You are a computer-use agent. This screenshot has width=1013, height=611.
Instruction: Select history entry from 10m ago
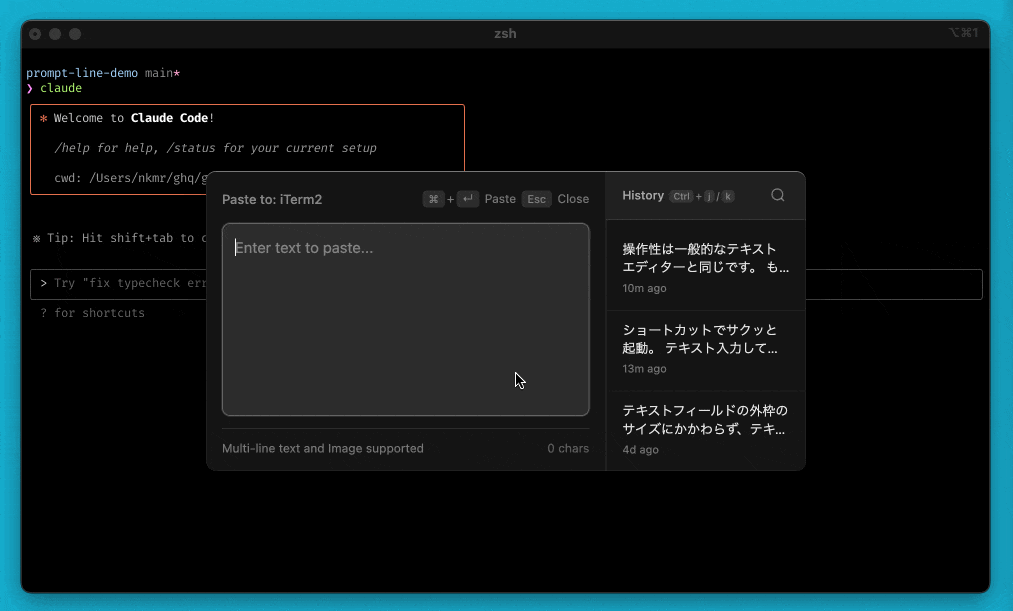coord(705,268)
